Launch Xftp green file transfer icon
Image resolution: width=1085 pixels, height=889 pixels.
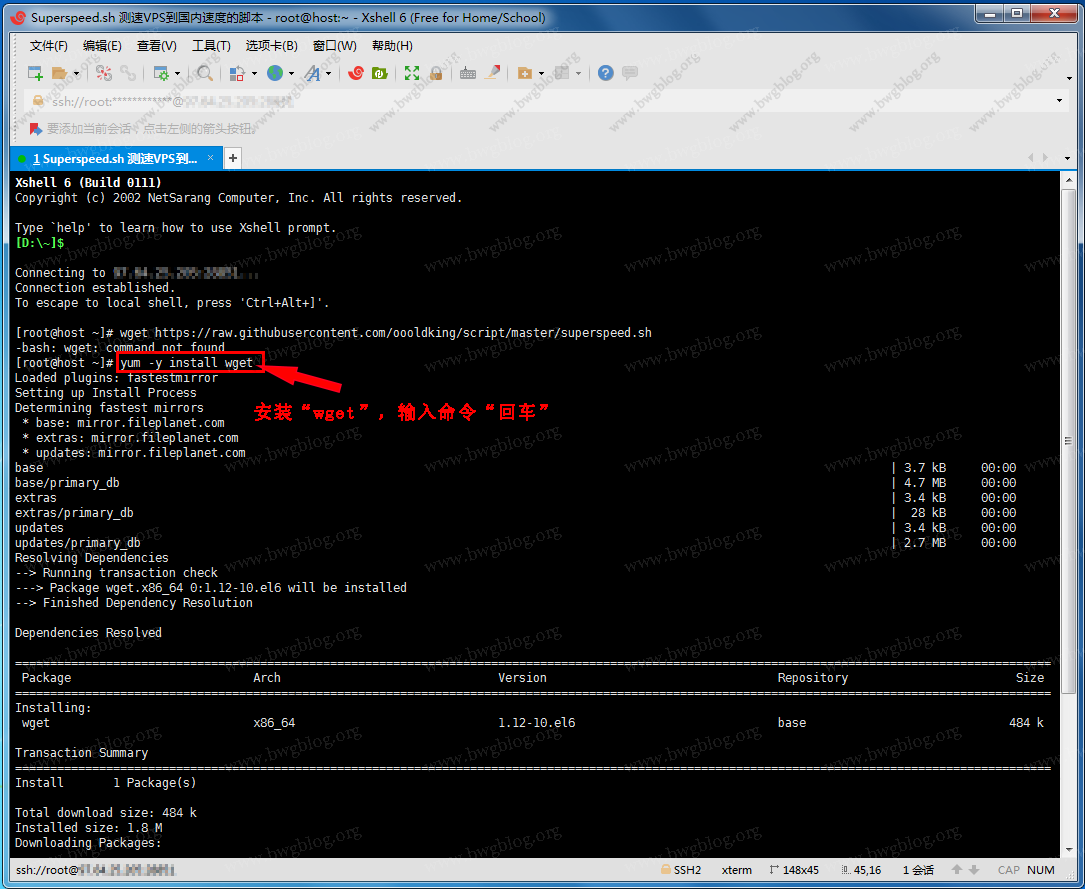380,73
